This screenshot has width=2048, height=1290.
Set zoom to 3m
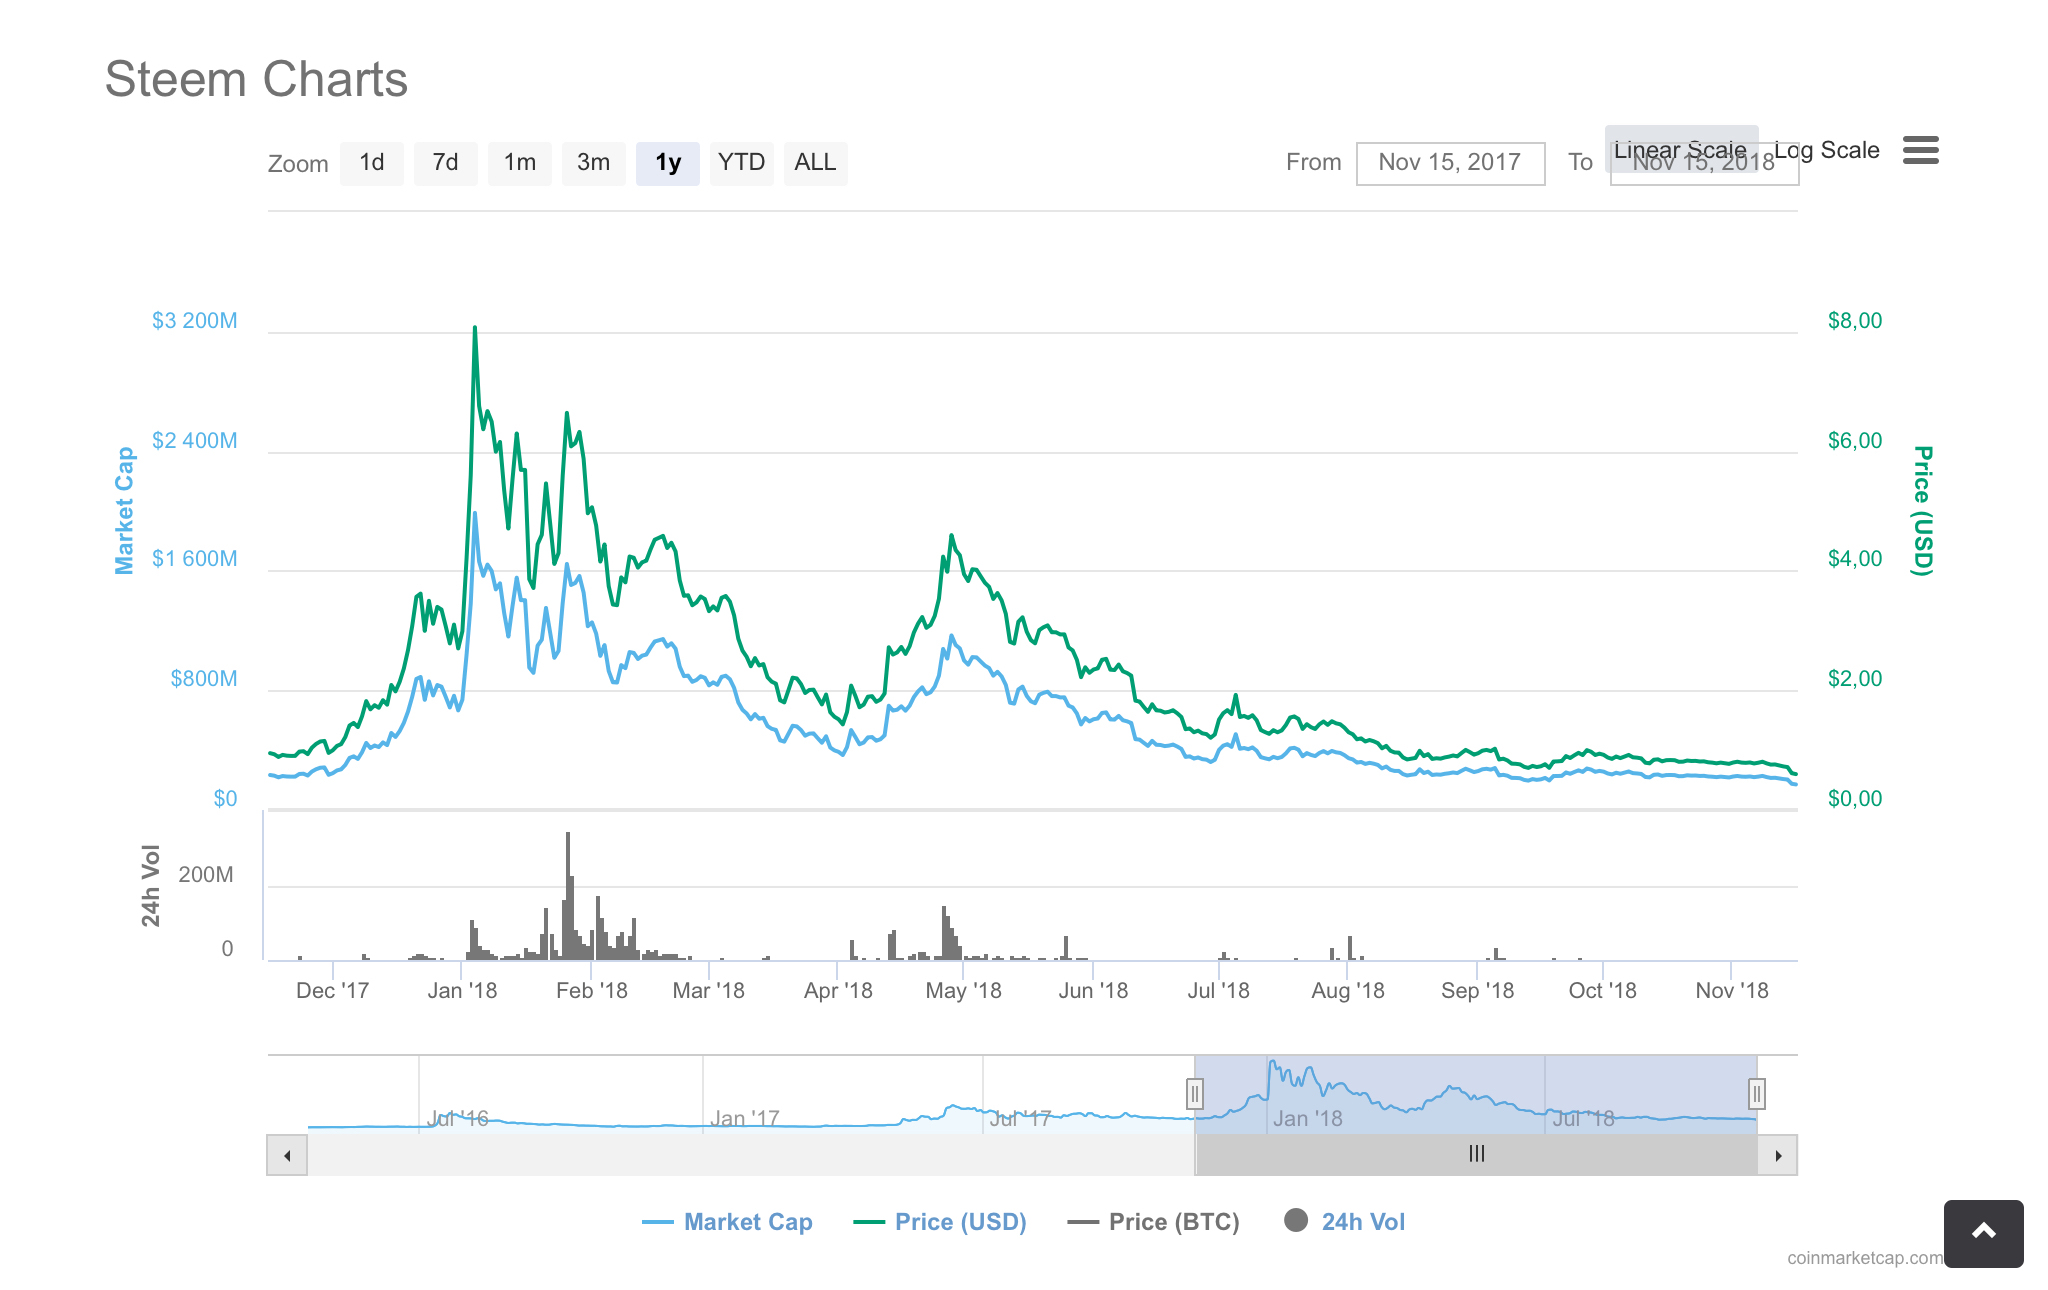[x=594, y=163]
